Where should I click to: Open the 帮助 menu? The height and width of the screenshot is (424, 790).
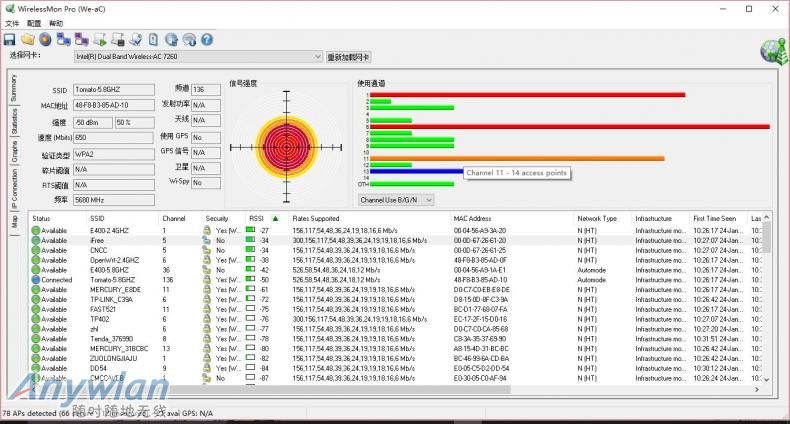56,23
